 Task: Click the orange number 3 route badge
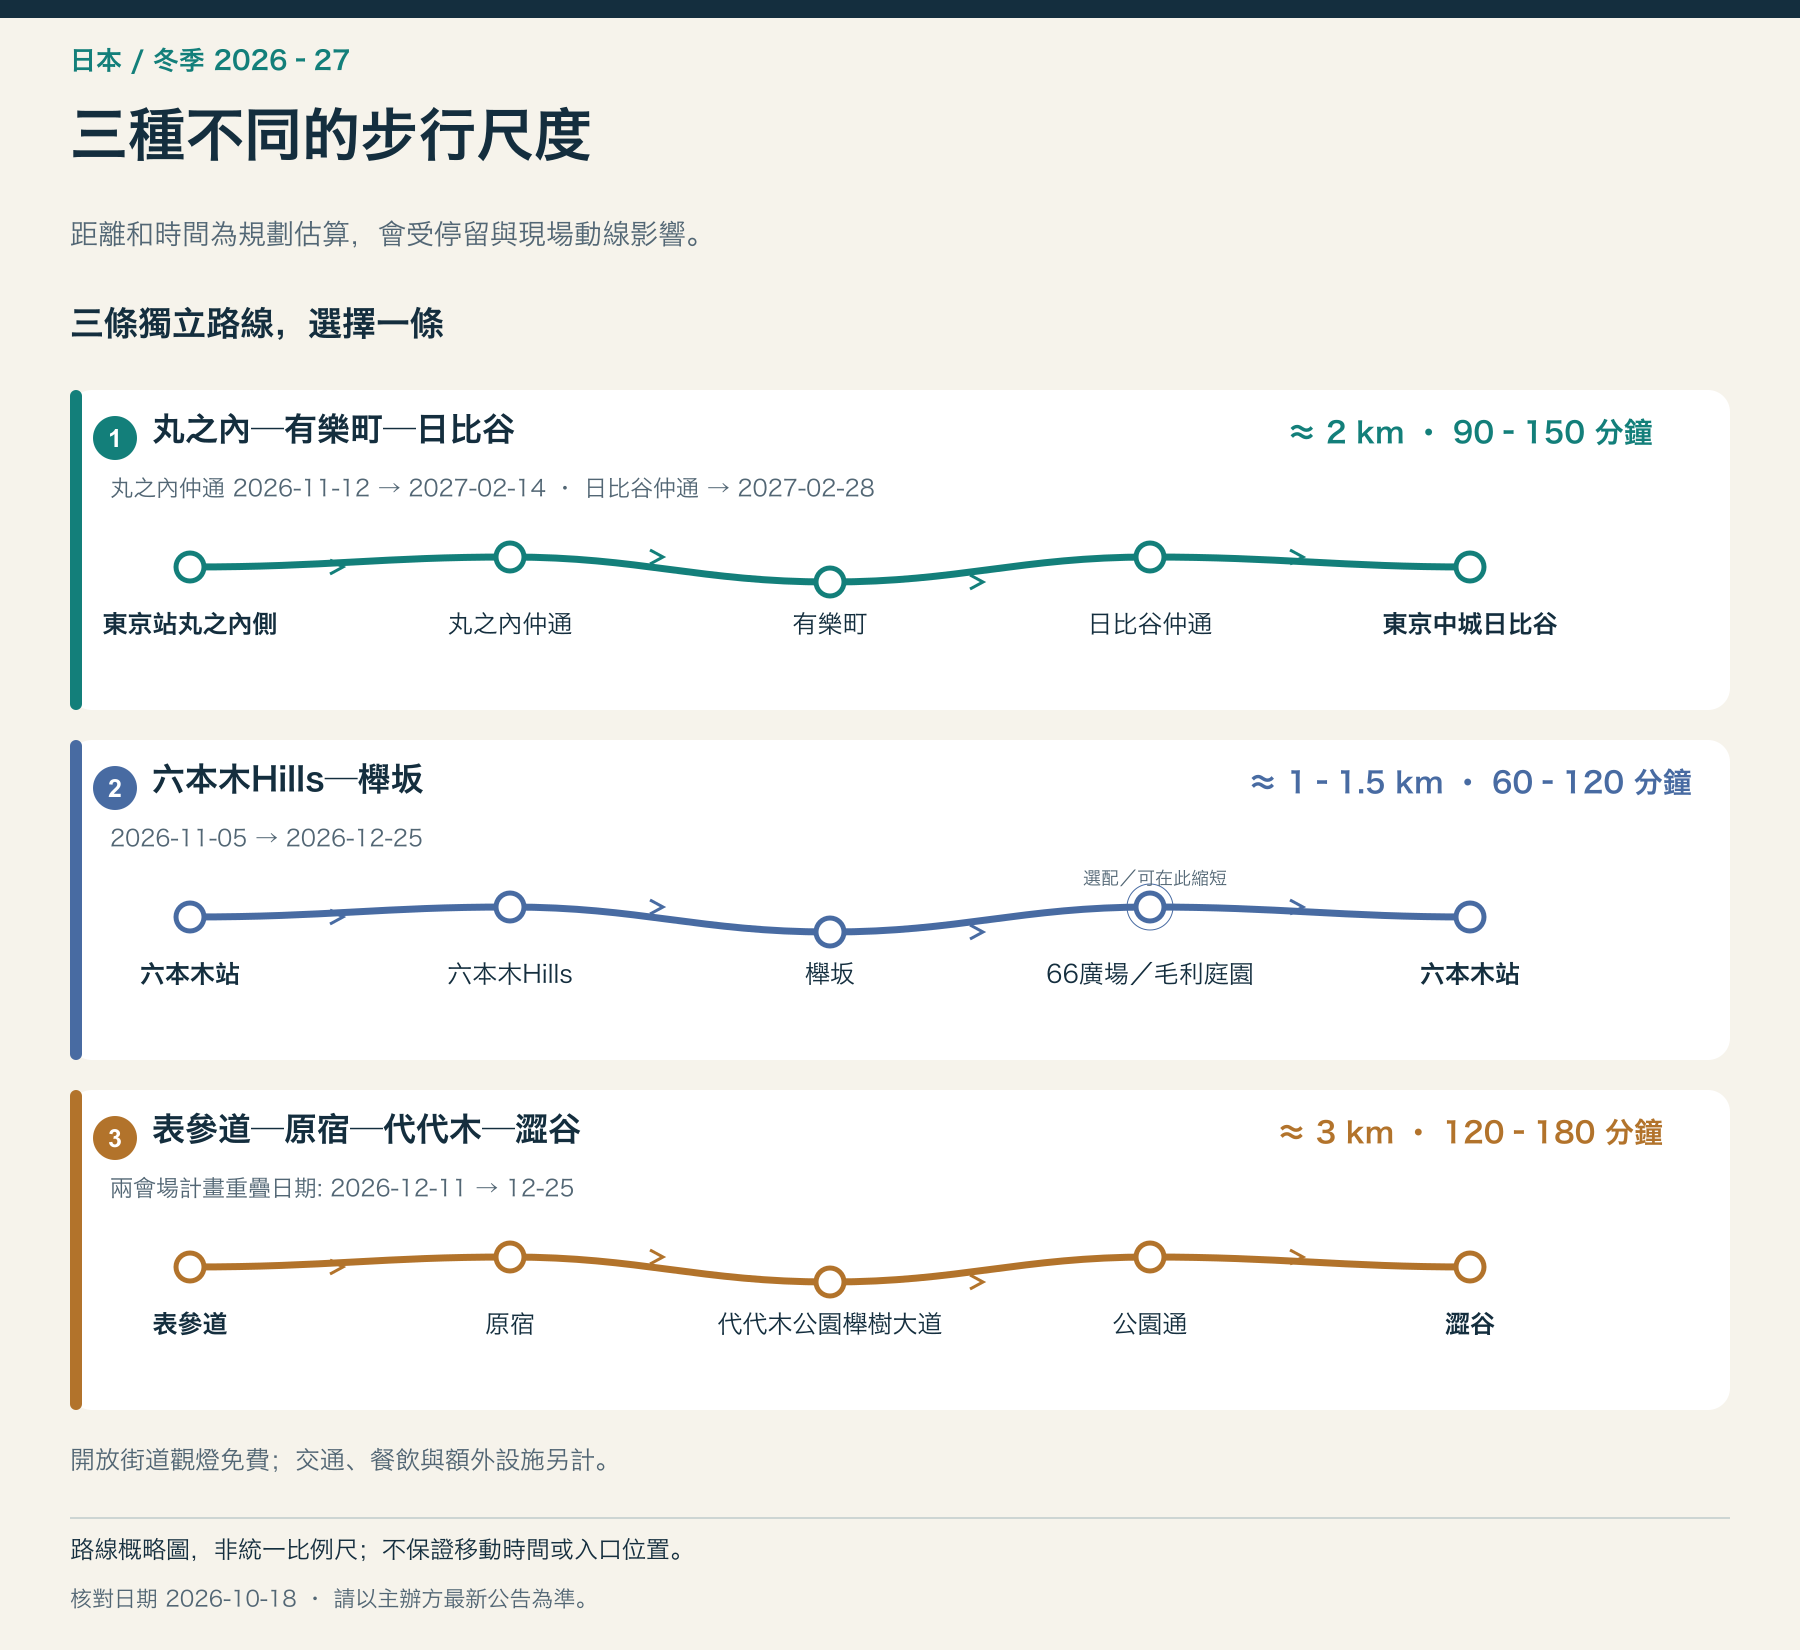point(115,1138)
